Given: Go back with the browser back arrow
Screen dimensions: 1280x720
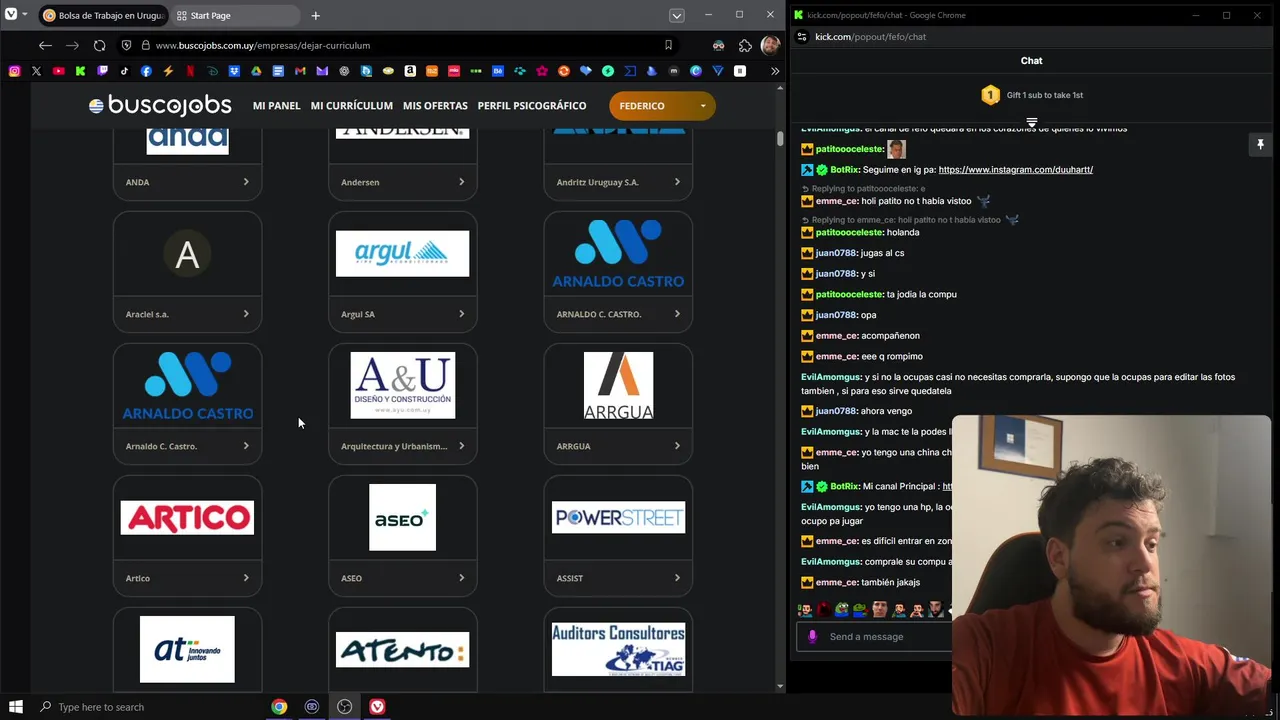Looking at the screenshot, I should coord(45,45).
